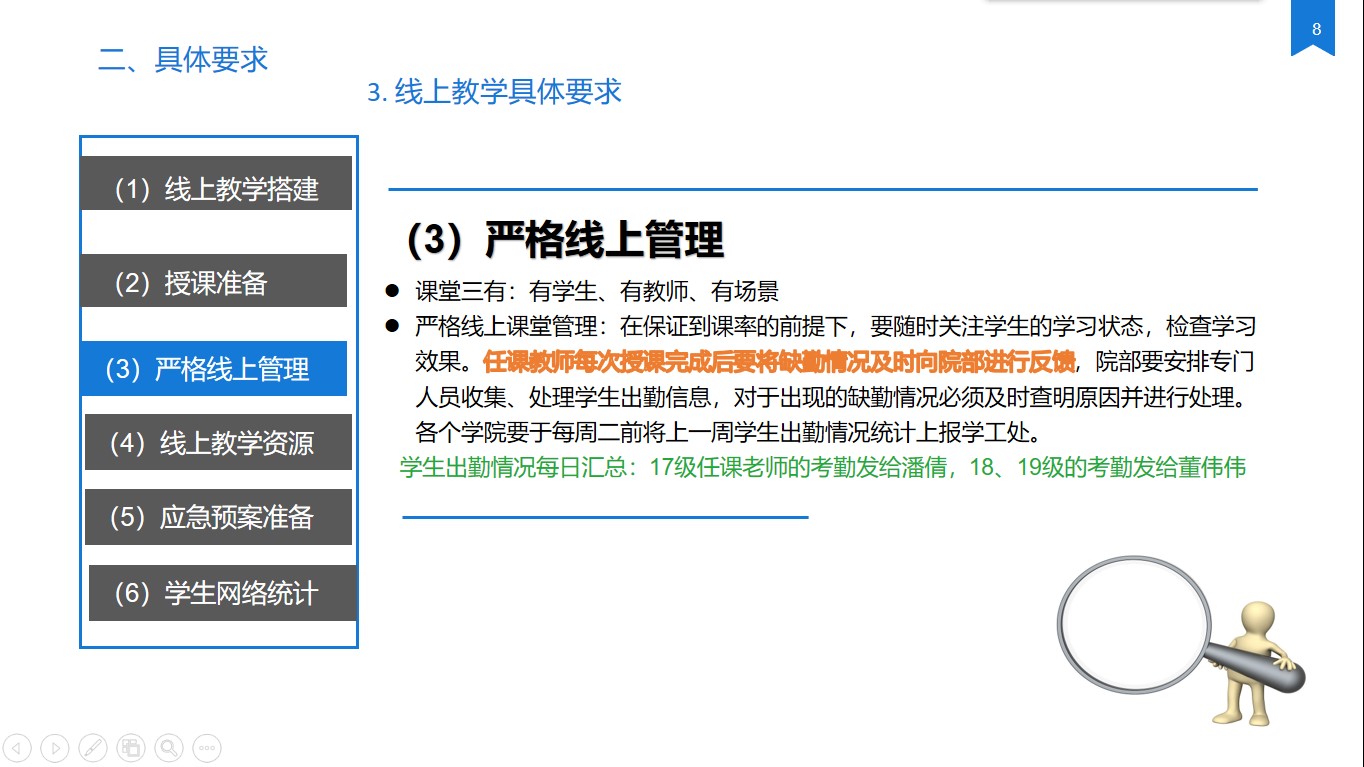Click the green 学生出勤情况每日汇总 line
The height and width of the screenshot is (767, 1364).
[x=822, y=468]
